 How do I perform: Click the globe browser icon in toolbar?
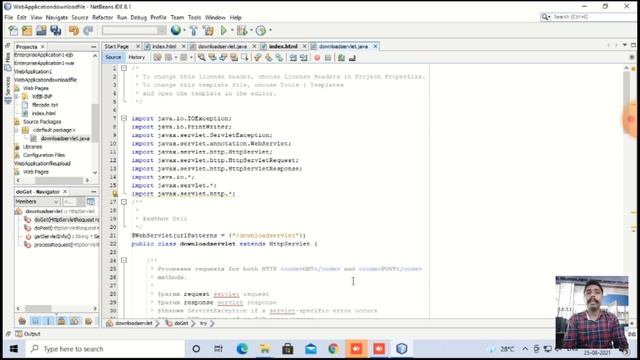[x=176, y=30]
